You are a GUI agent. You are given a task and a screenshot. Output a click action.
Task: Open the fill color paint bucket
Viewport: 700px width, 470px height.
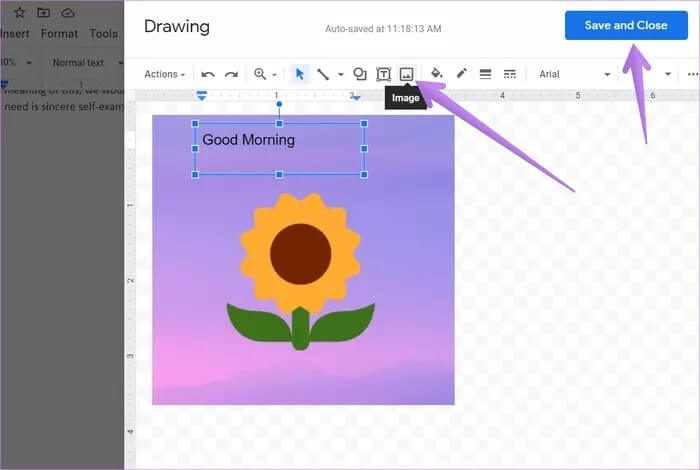(436, 74)
